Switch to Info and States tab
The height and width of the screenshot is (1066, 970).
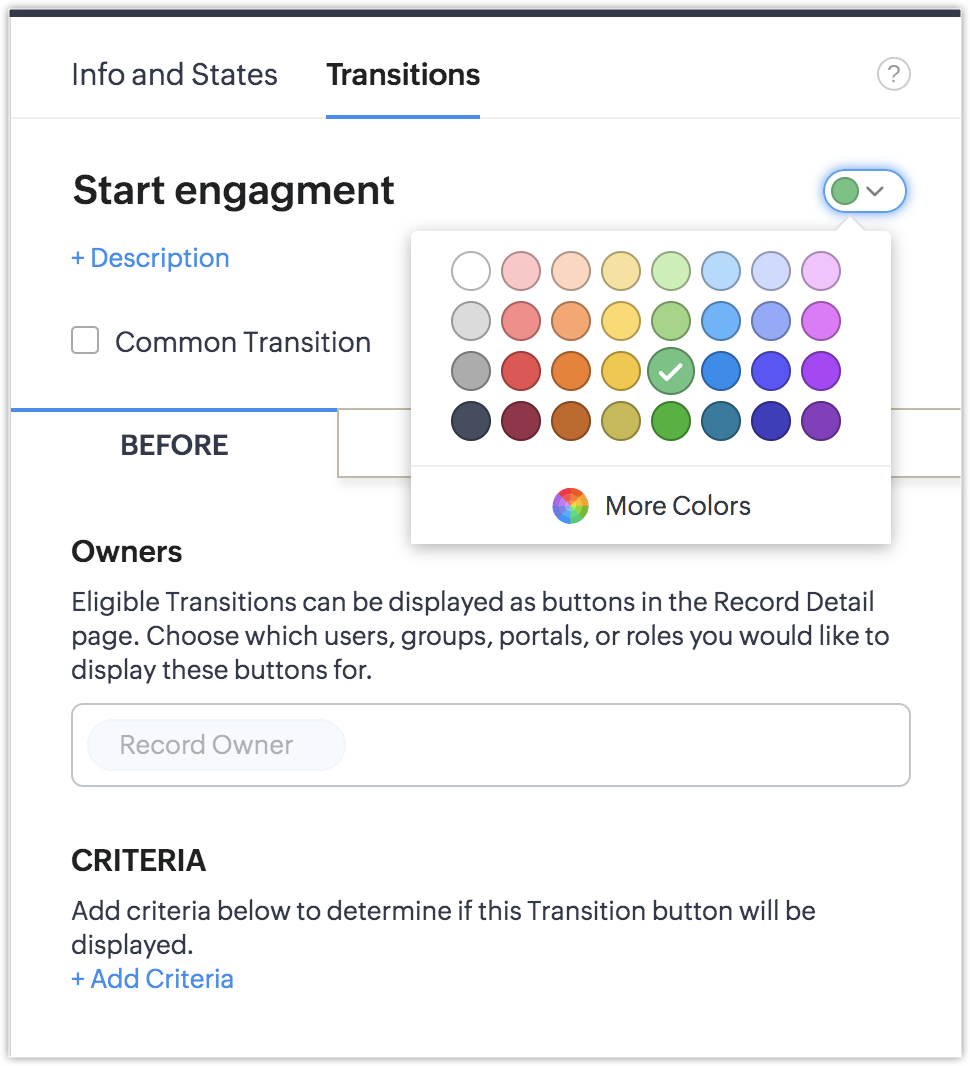point(174,75)
